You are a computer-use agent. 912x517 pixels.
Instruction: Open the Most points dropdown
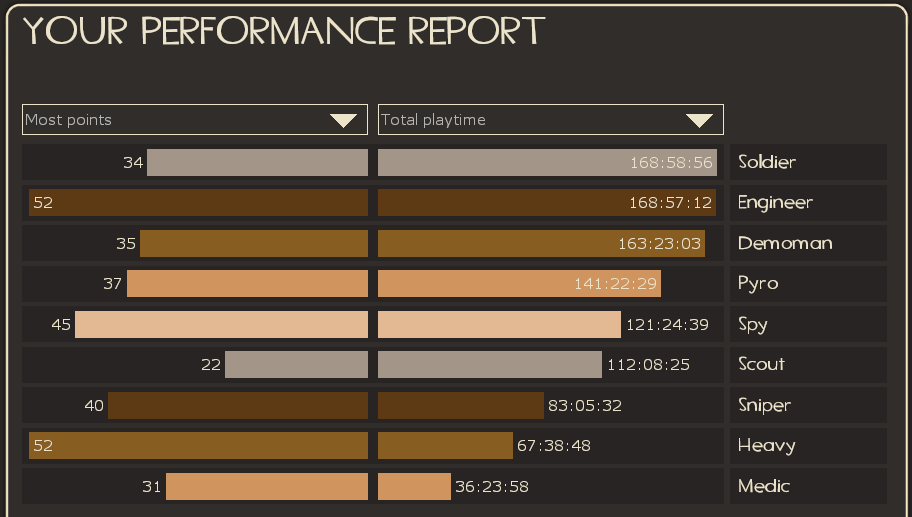click(x=195, y=119)
